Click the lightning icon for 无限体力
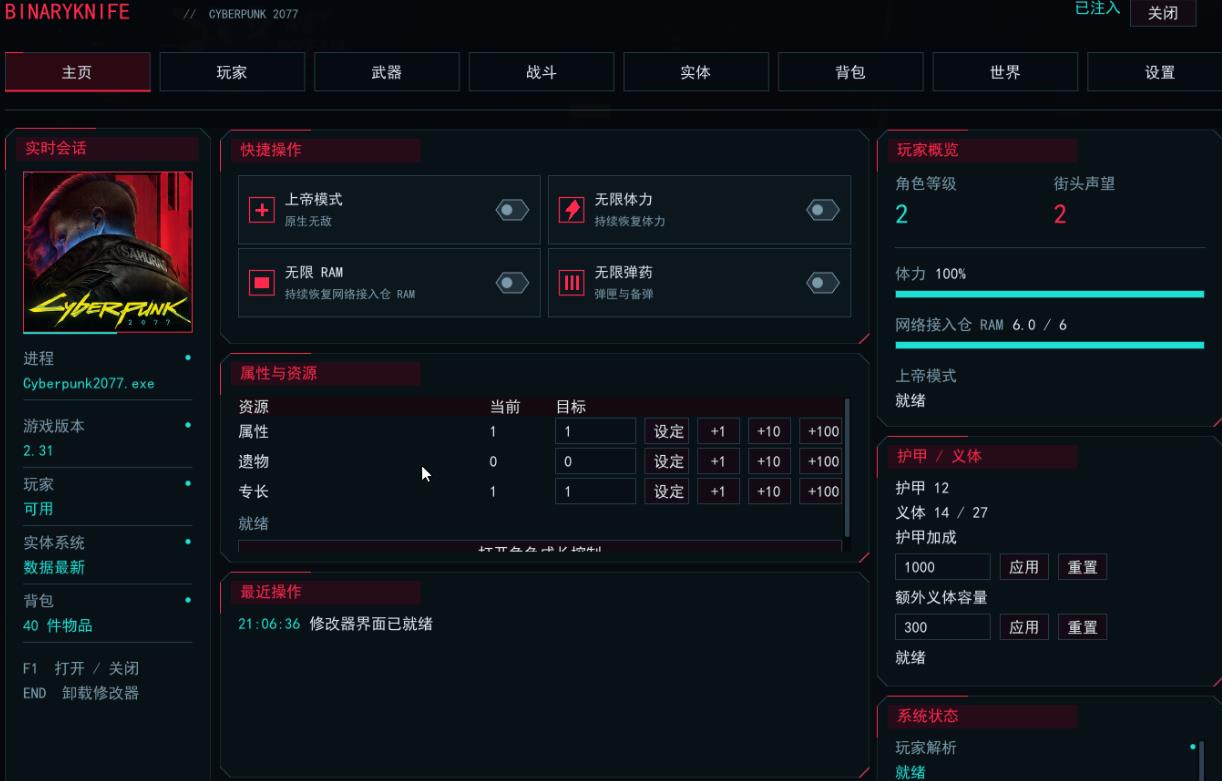The image size is (1222, 781). click(572, 210)
